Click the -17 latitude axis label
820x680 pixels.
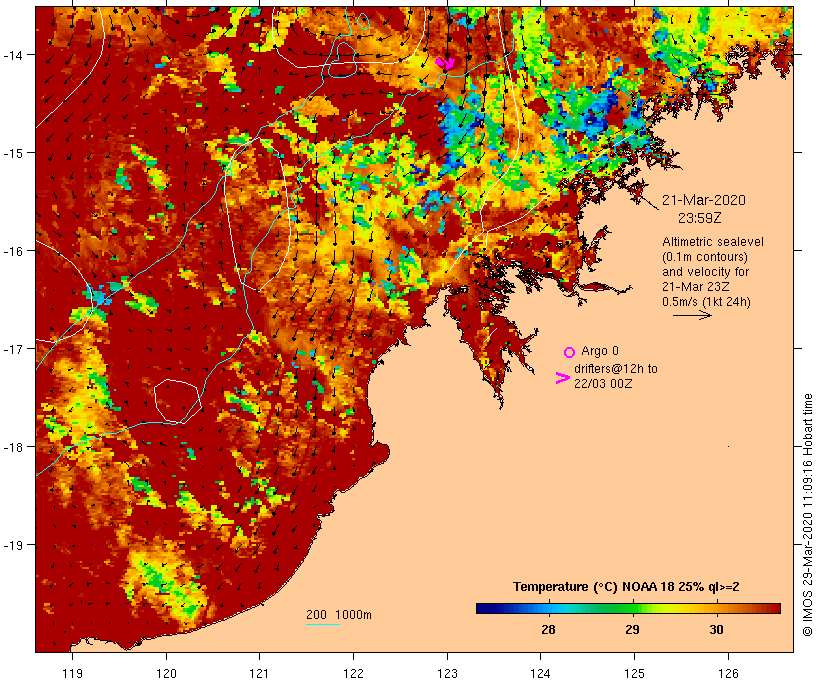point(12,348)
